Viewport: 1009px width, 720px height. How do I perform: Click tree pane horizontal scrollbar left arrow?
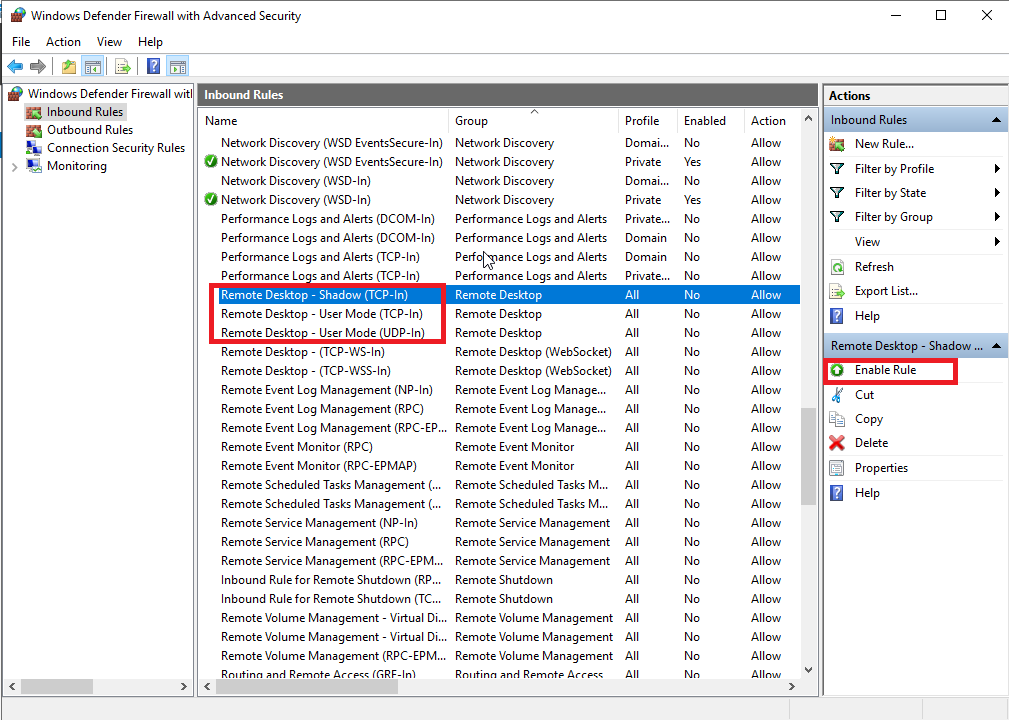12,687
